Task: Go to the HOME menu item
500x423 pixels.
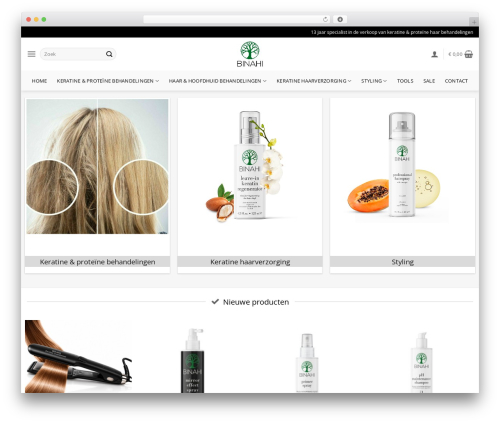Action: (39, 81)
